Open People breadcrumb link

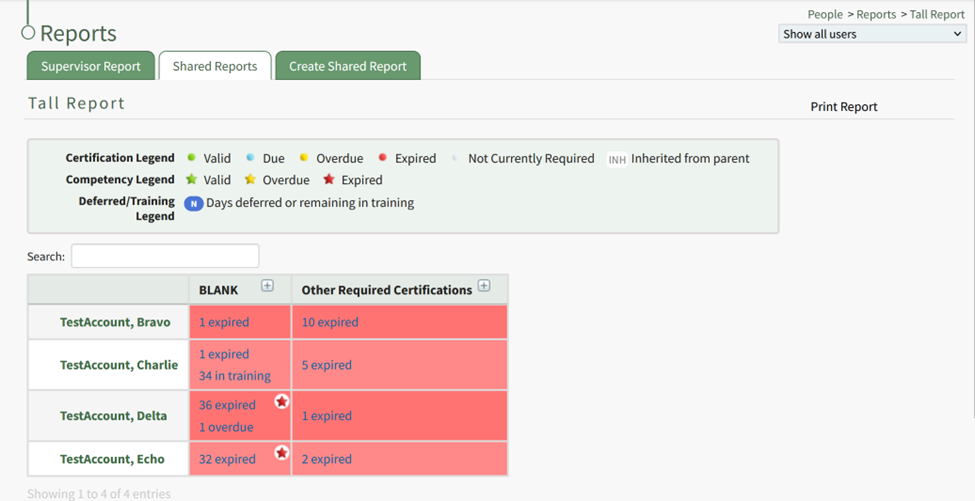coord(825,15)
